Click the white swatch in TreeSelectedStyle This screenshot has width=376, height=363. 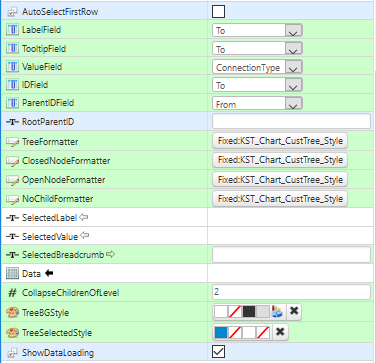pos(249,332)
